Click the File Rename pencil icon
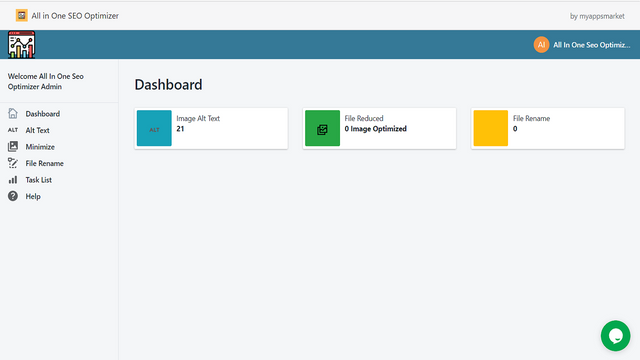Image resolution: width=640 pixels, height=360 pixels. click(x=13, y=163)
